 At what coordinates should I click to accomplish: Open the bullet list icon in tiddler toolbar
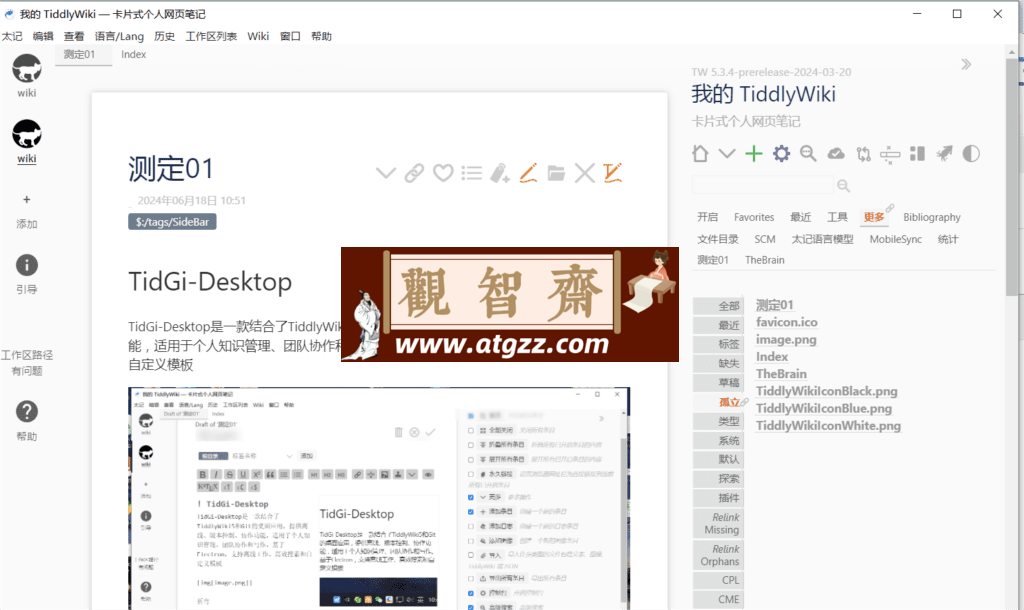pyautogui.click(x=472, y=173)
